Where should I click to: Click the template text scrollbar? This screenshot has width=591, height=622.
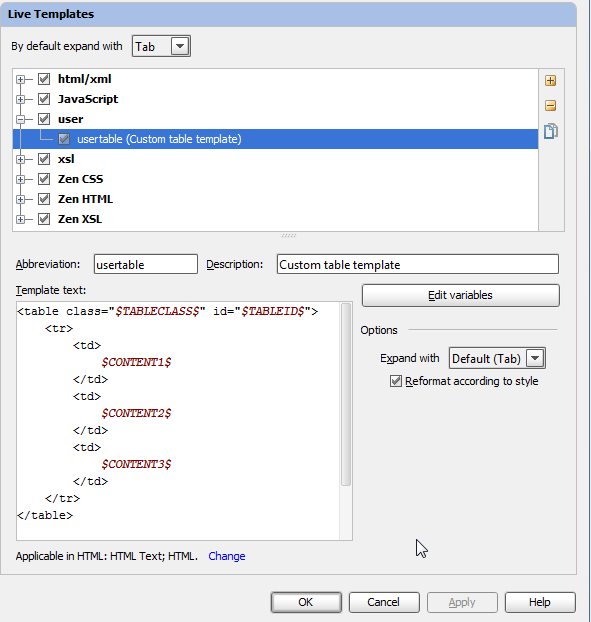[346, 394]
